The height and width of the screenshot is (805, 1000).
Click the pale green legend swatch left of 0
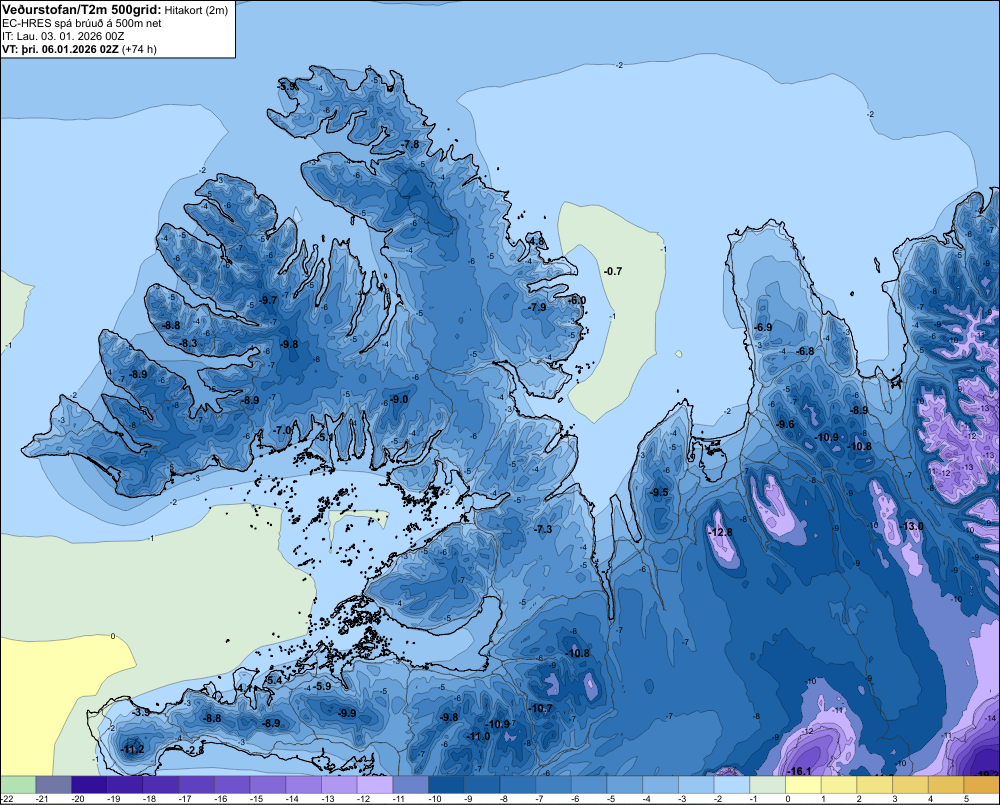pyautogui.click(x=767, y=785)
